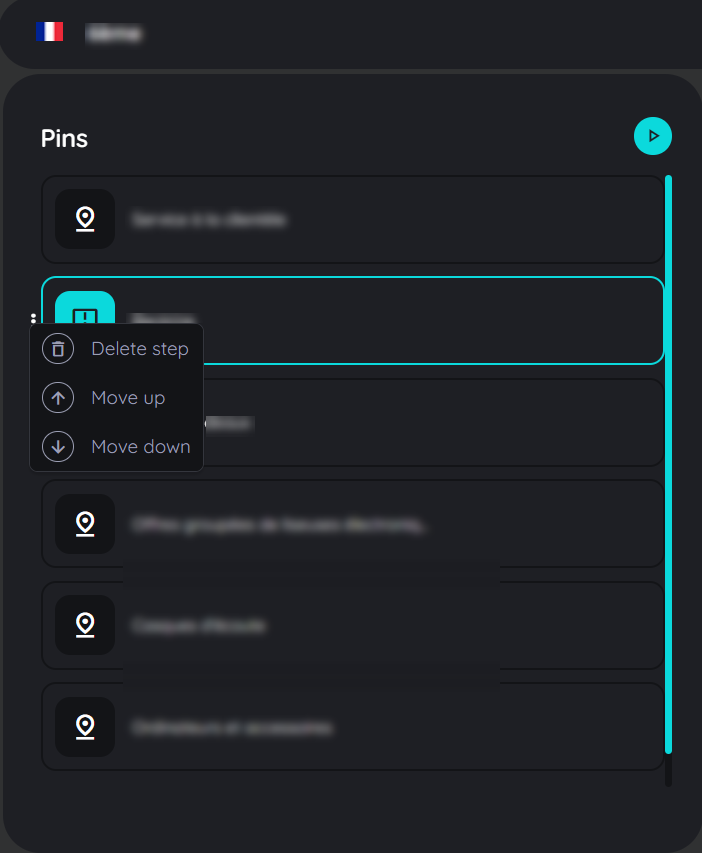Image resolution: width=702 pixels, height=853 pixels.
Task: Click the circled up-arrow icon in the menu
Action: (58, 397)
